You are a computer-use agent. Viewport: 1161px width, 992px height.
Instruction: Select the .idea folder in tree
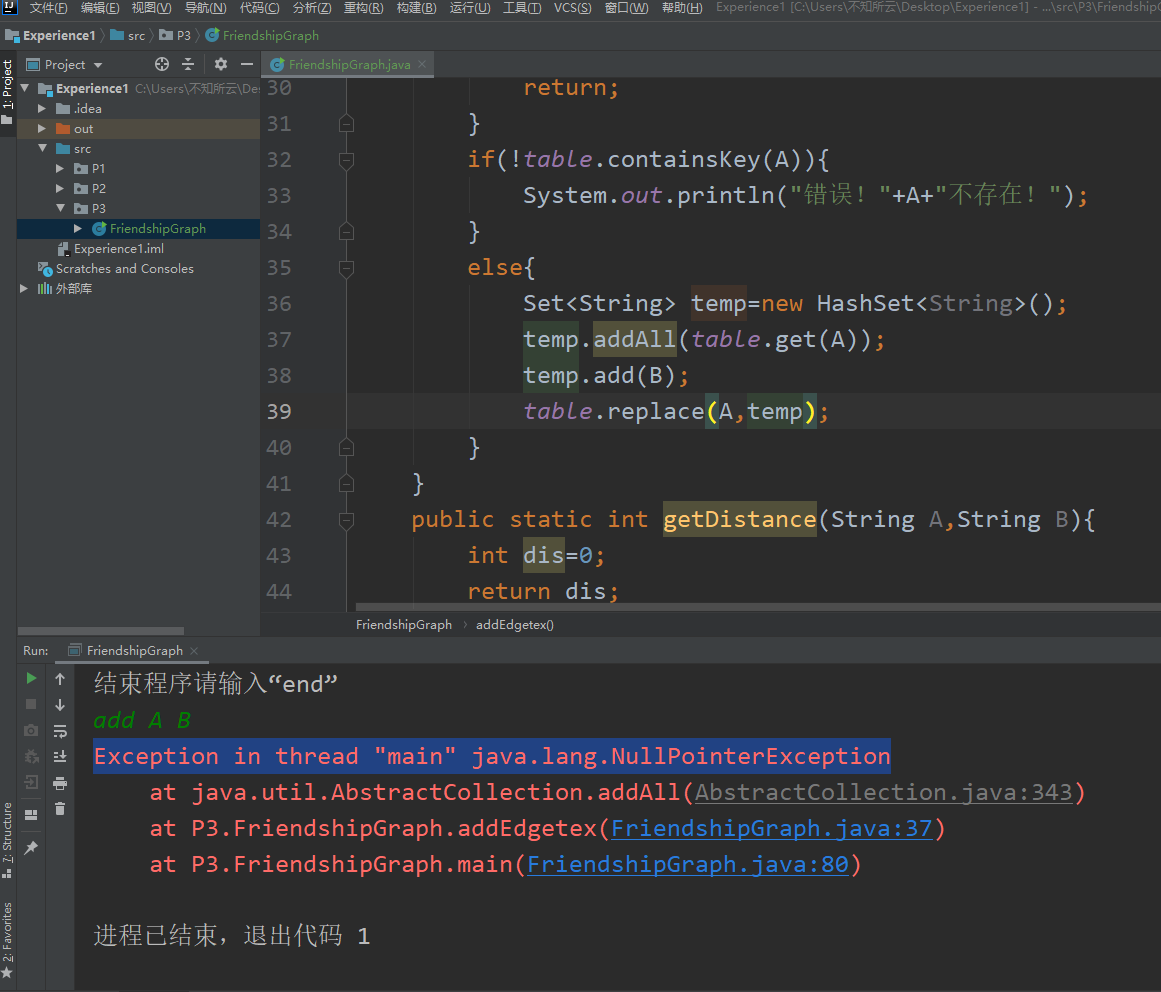(87, 109)
